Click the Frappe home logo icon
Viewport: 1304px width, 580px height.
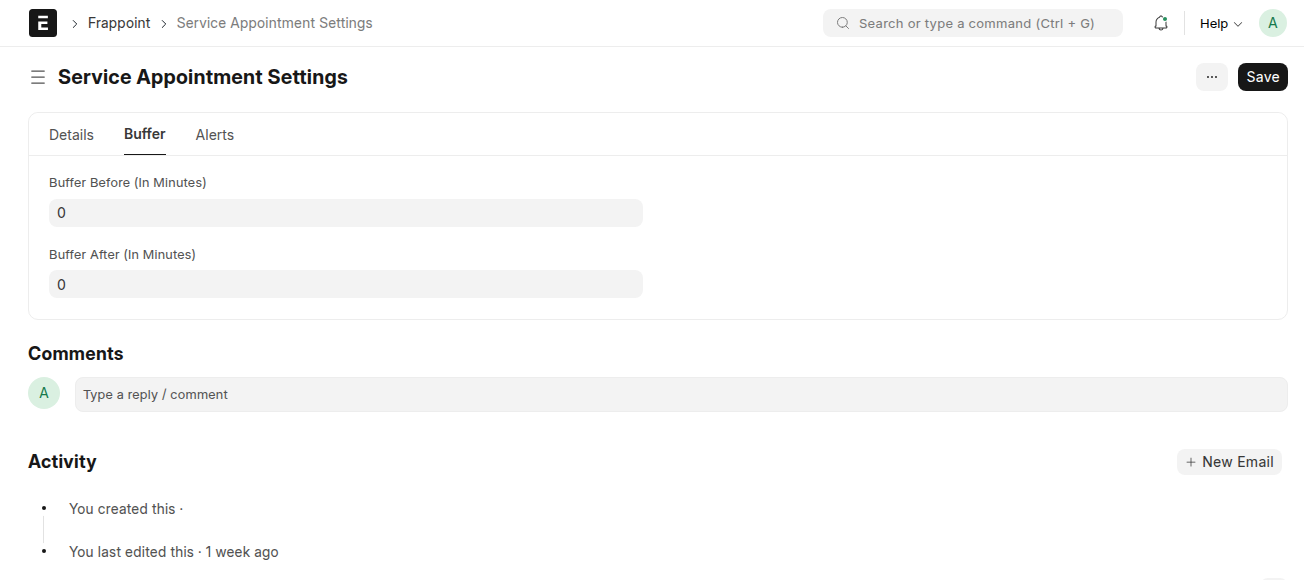point(43,23)
